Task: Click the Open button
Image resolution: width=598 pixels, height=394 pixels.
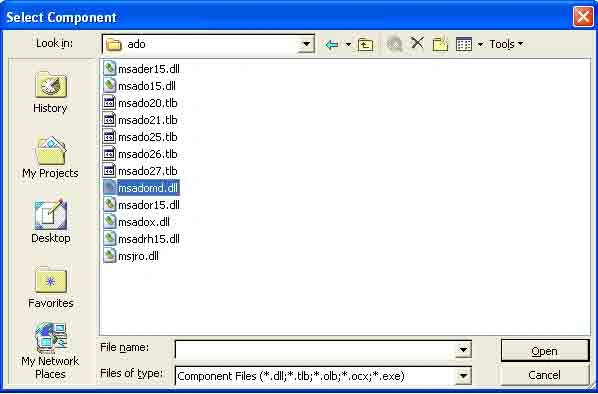Action: coord(545,351)
